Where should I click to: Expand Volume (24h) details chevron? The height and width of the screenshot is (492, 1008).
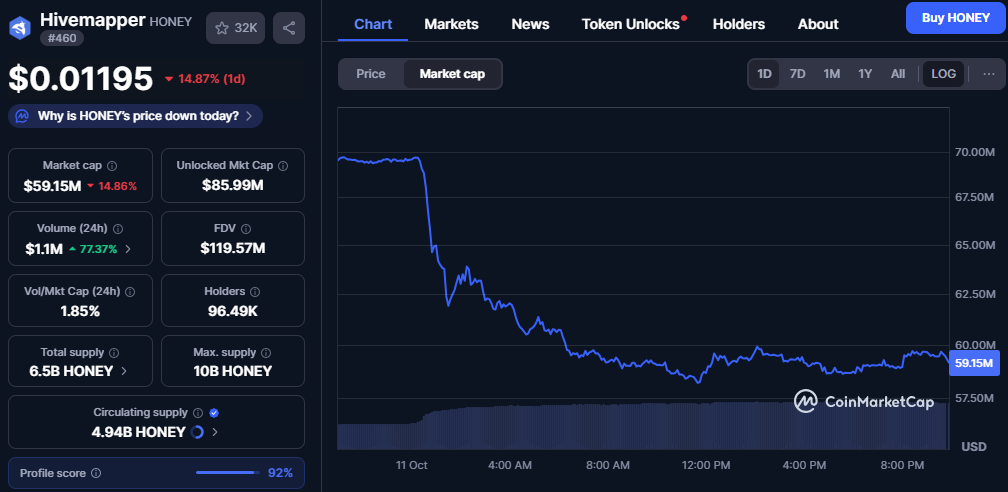click(127, 248)
